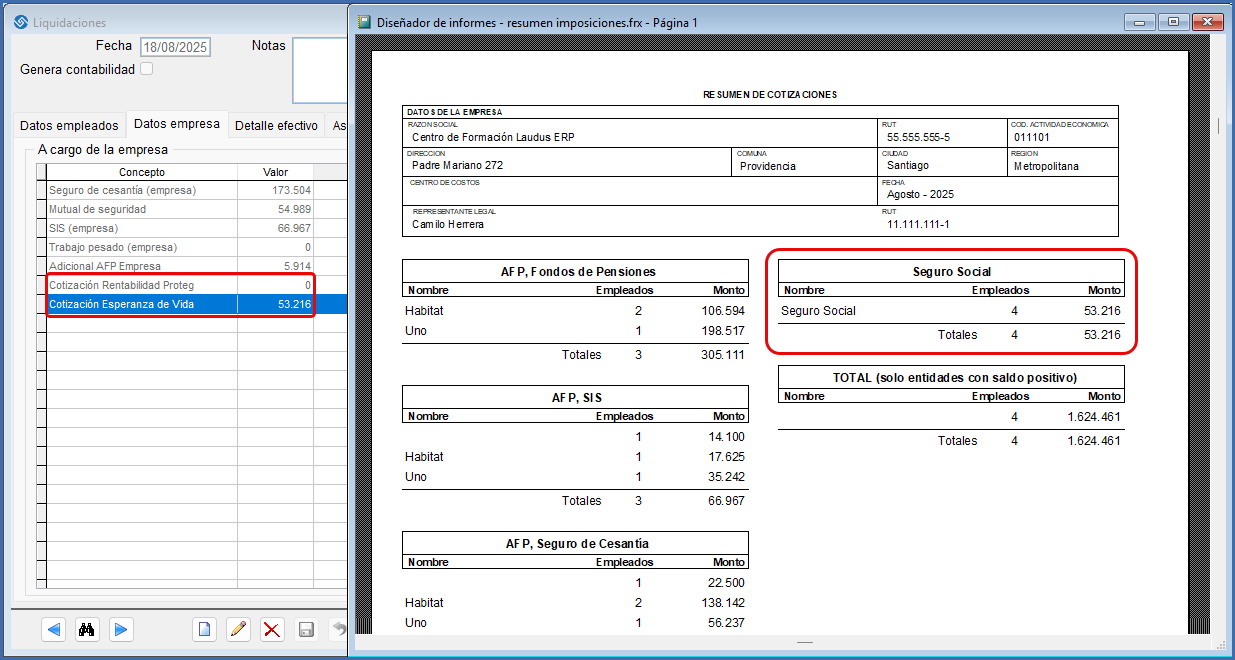Switch to the Datos empleados tab
This screenshot has height=660, width=1235.
tap(69, 126)
